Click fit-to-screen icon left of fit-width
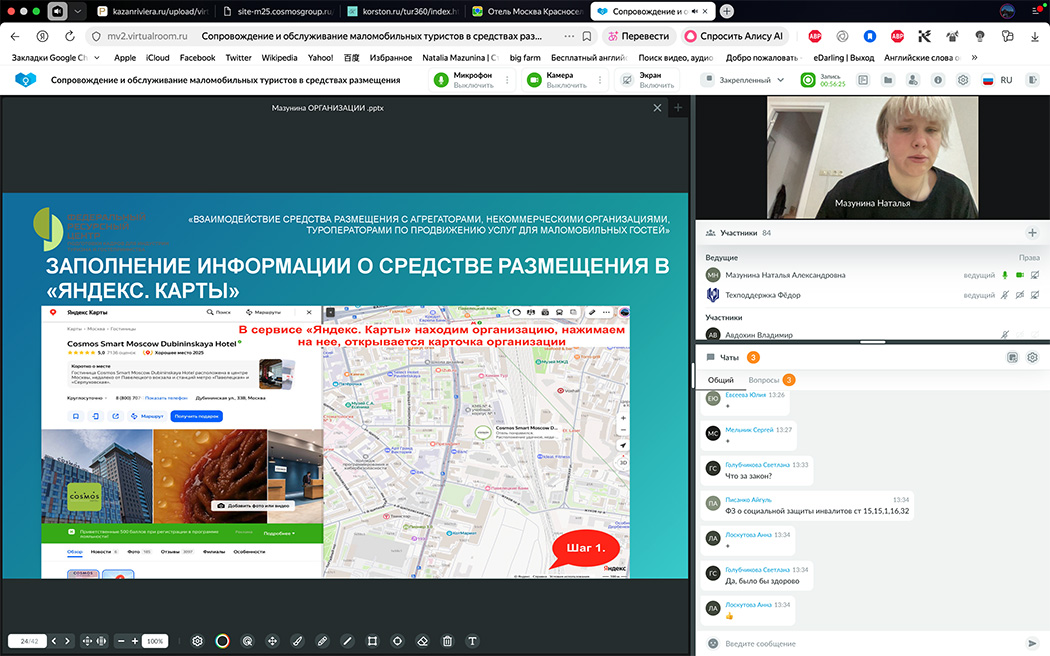 click(x=87, y=641)
